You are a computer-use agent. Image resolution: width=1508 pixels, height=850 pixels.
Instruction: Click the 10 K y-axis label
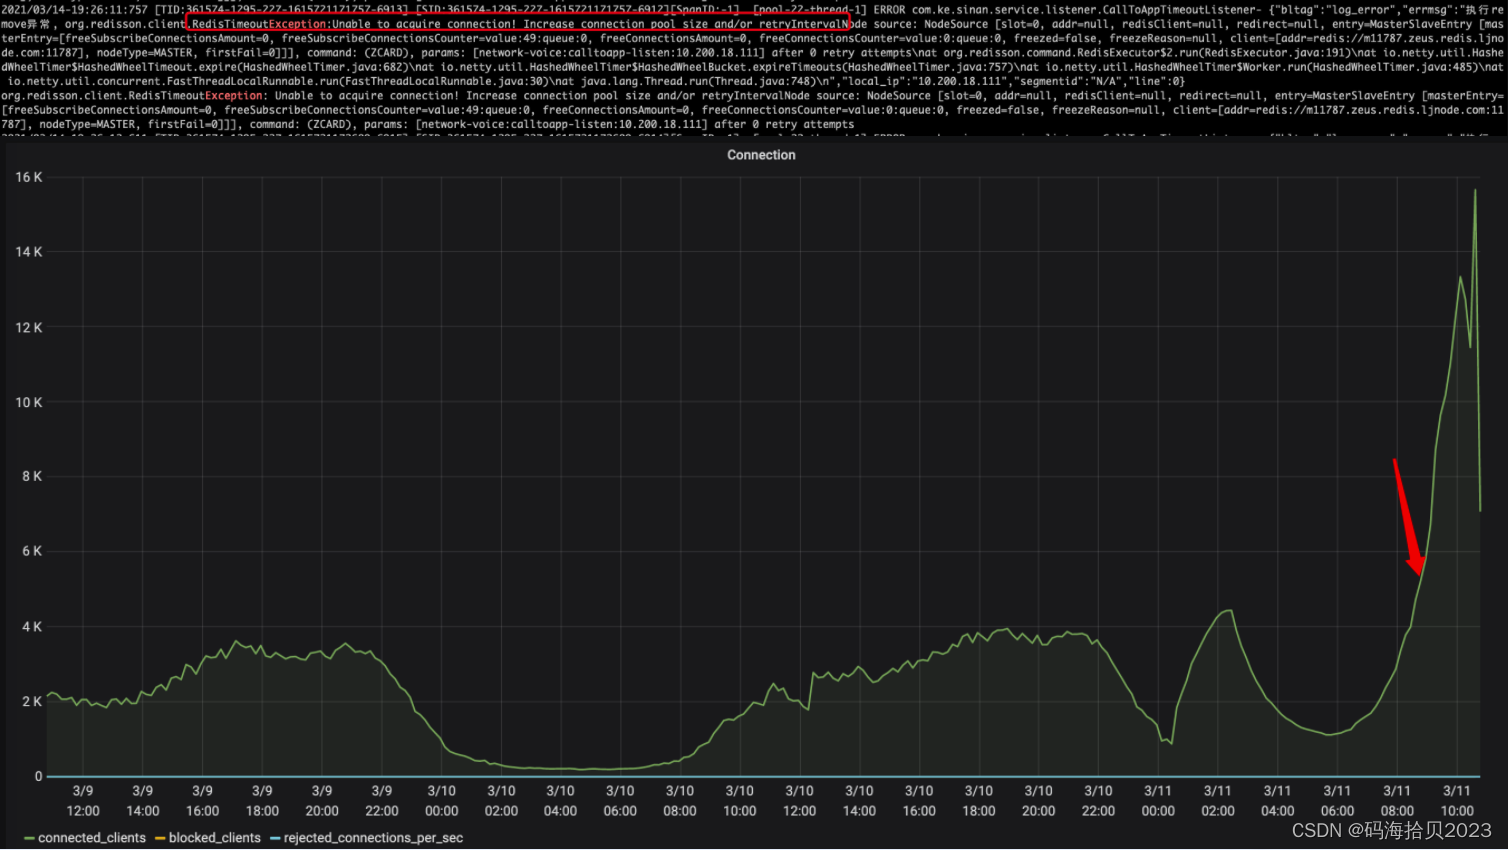29,402
